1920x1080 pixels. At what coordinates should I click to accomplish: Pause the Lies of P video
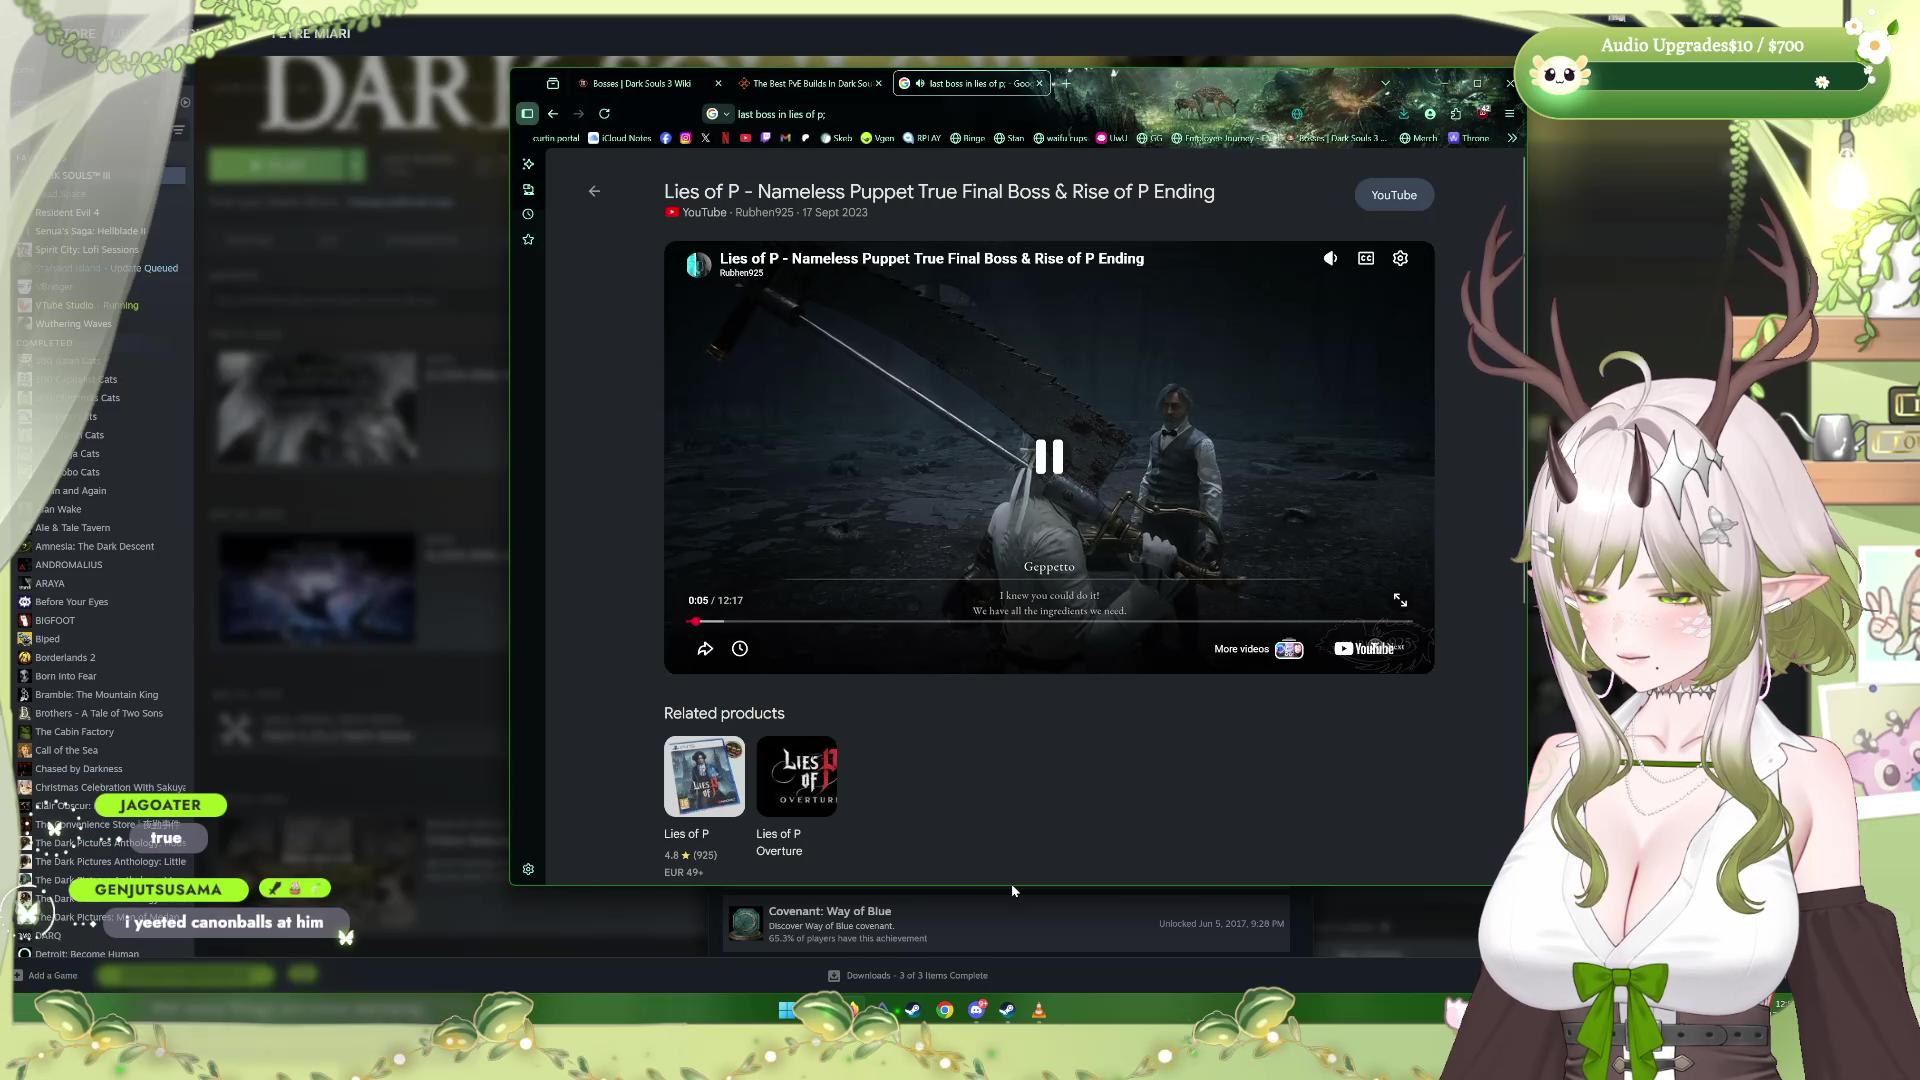(x=1049, y=457)
